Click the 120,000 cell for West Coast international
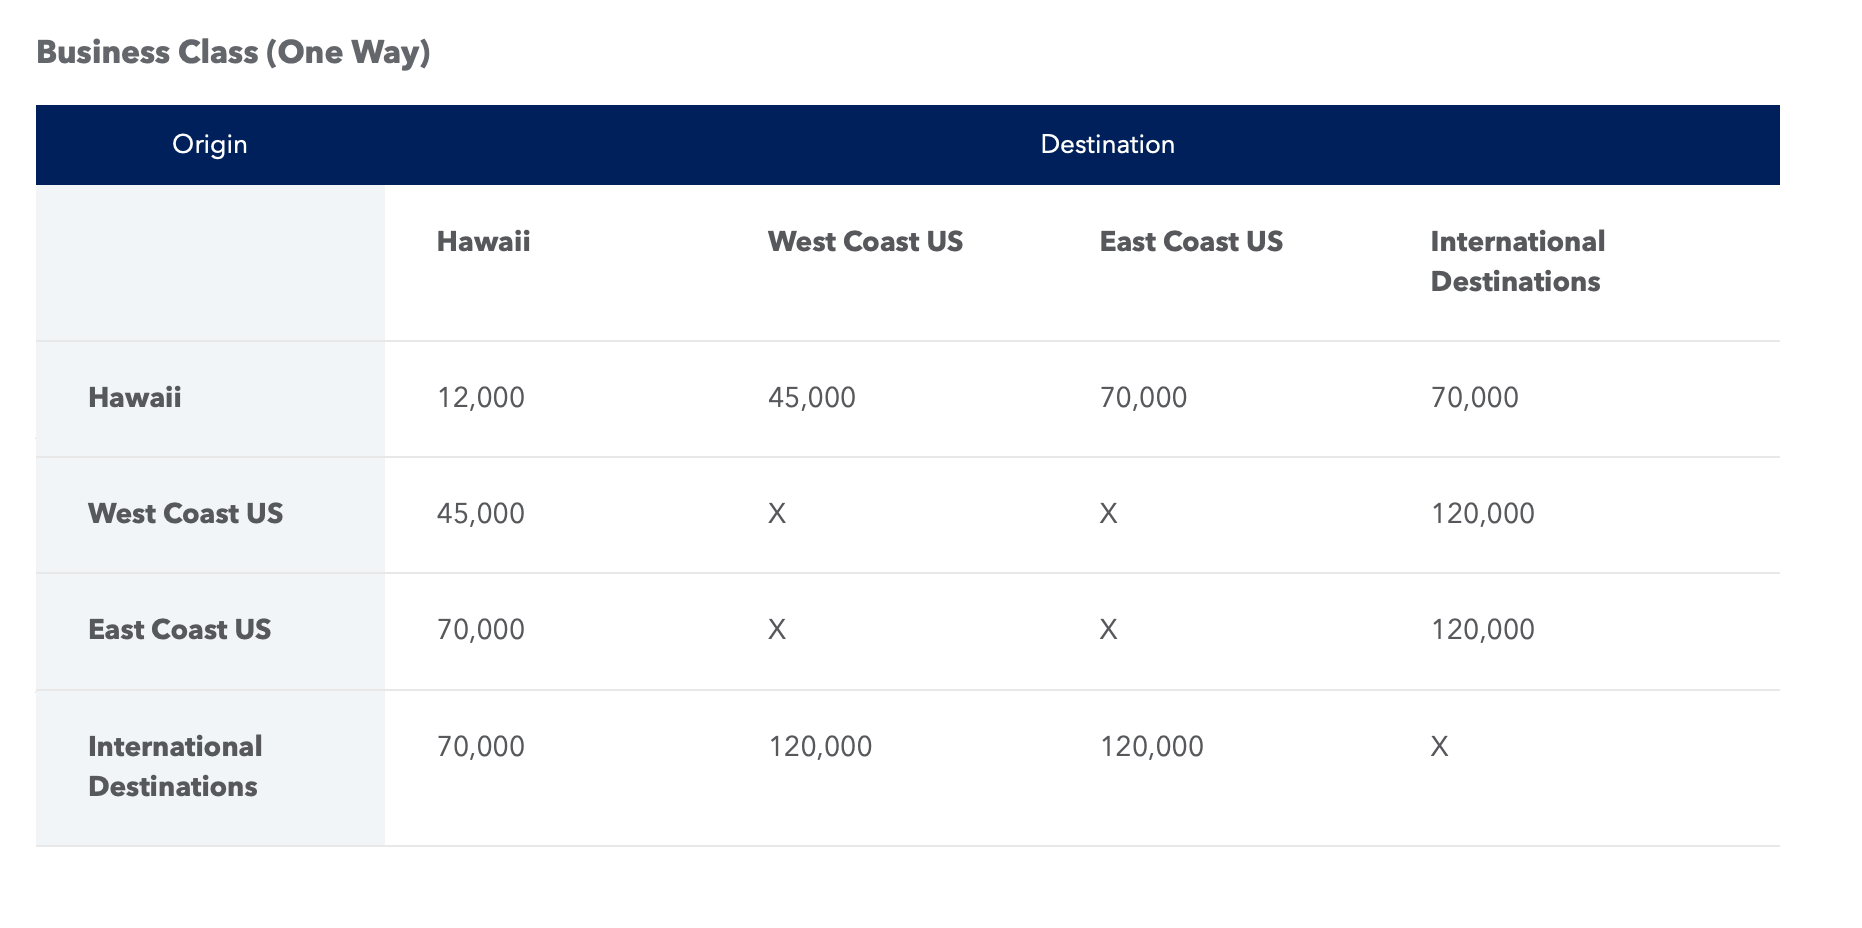This screenshot has height=928, width=1862. 1483,513
